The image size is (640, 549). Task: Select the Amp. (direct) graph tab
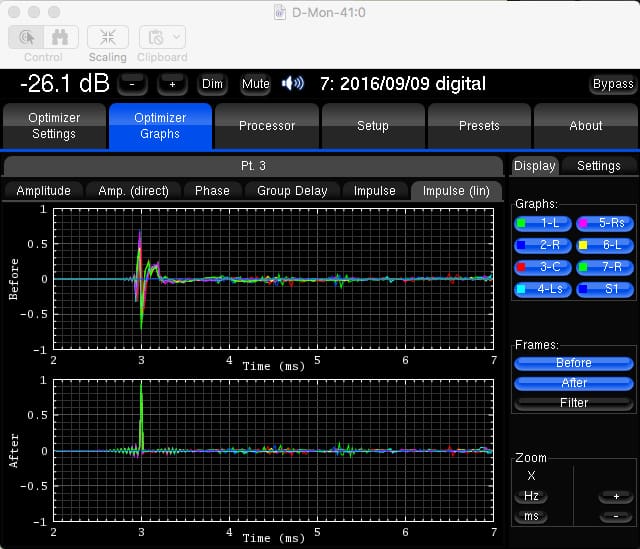tap(133, 191)
